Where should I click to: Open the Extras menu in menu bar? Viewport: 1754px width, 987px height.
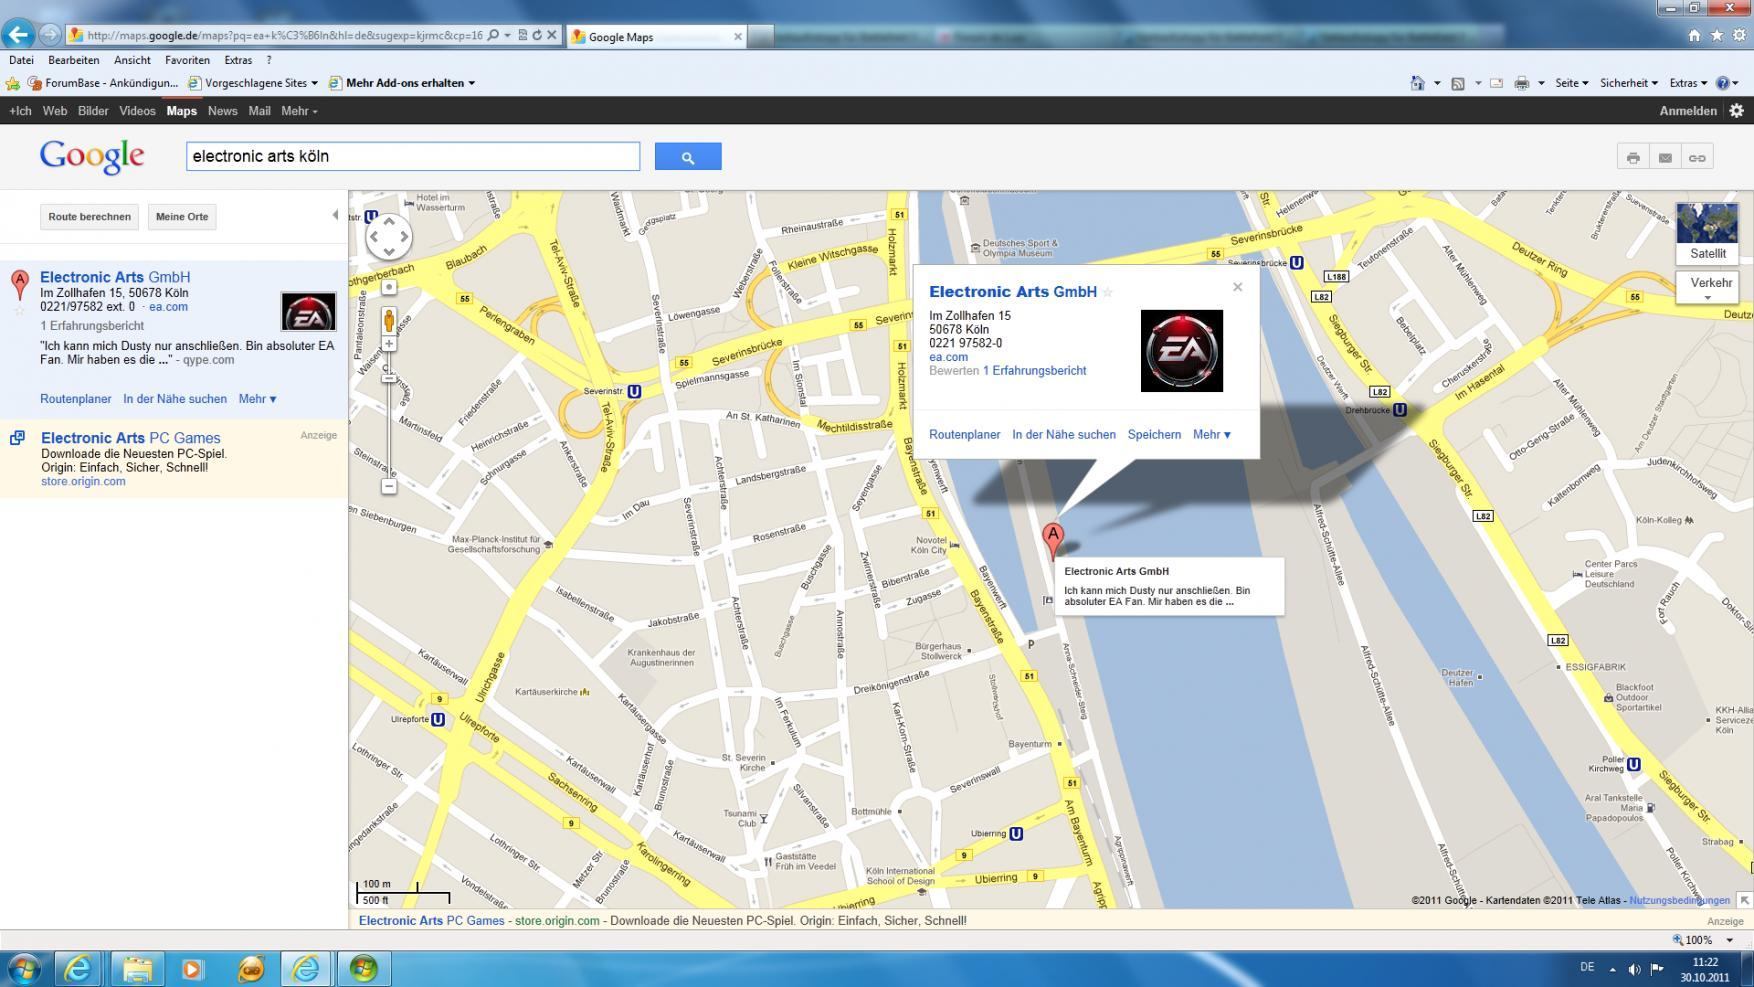pyautogui.click(x=238, y=60)
